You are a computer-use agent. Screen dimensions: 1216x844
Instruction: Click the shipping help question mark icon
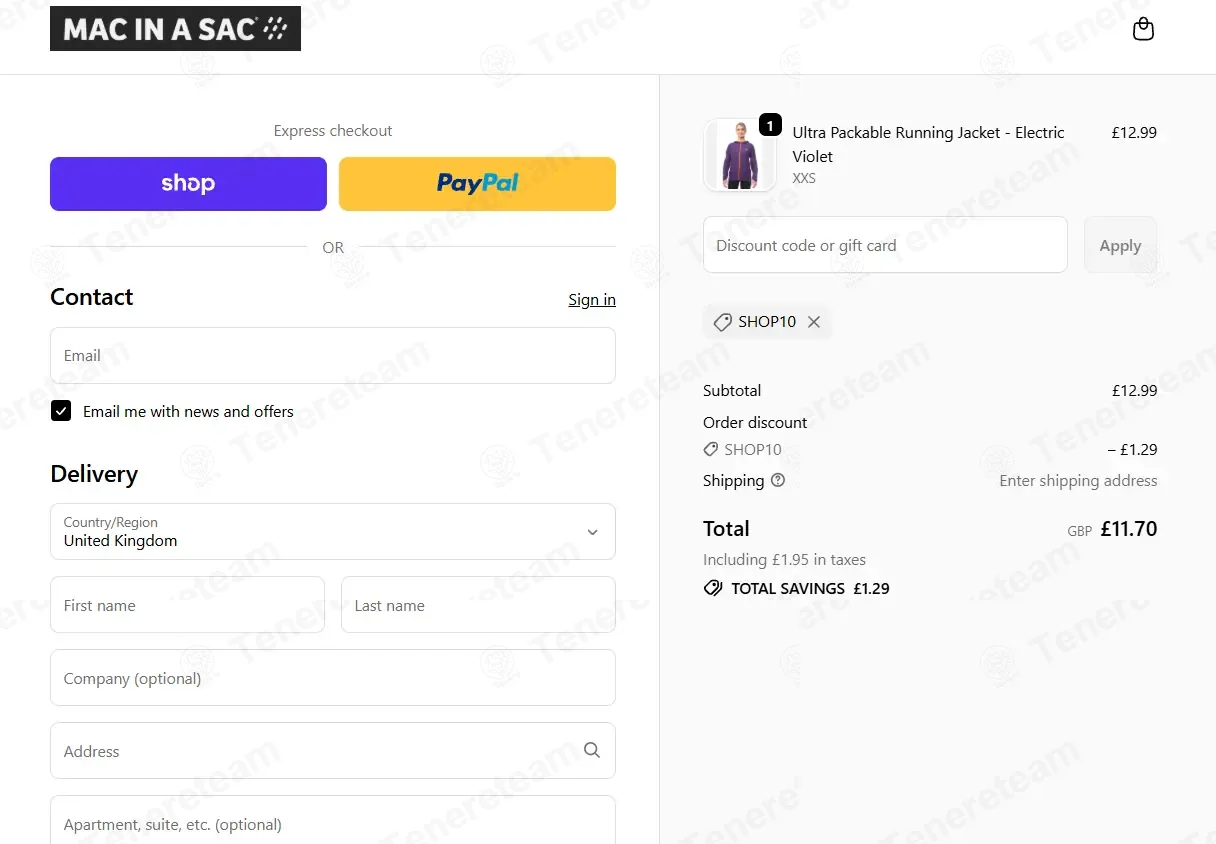click(x=778, y=480)
